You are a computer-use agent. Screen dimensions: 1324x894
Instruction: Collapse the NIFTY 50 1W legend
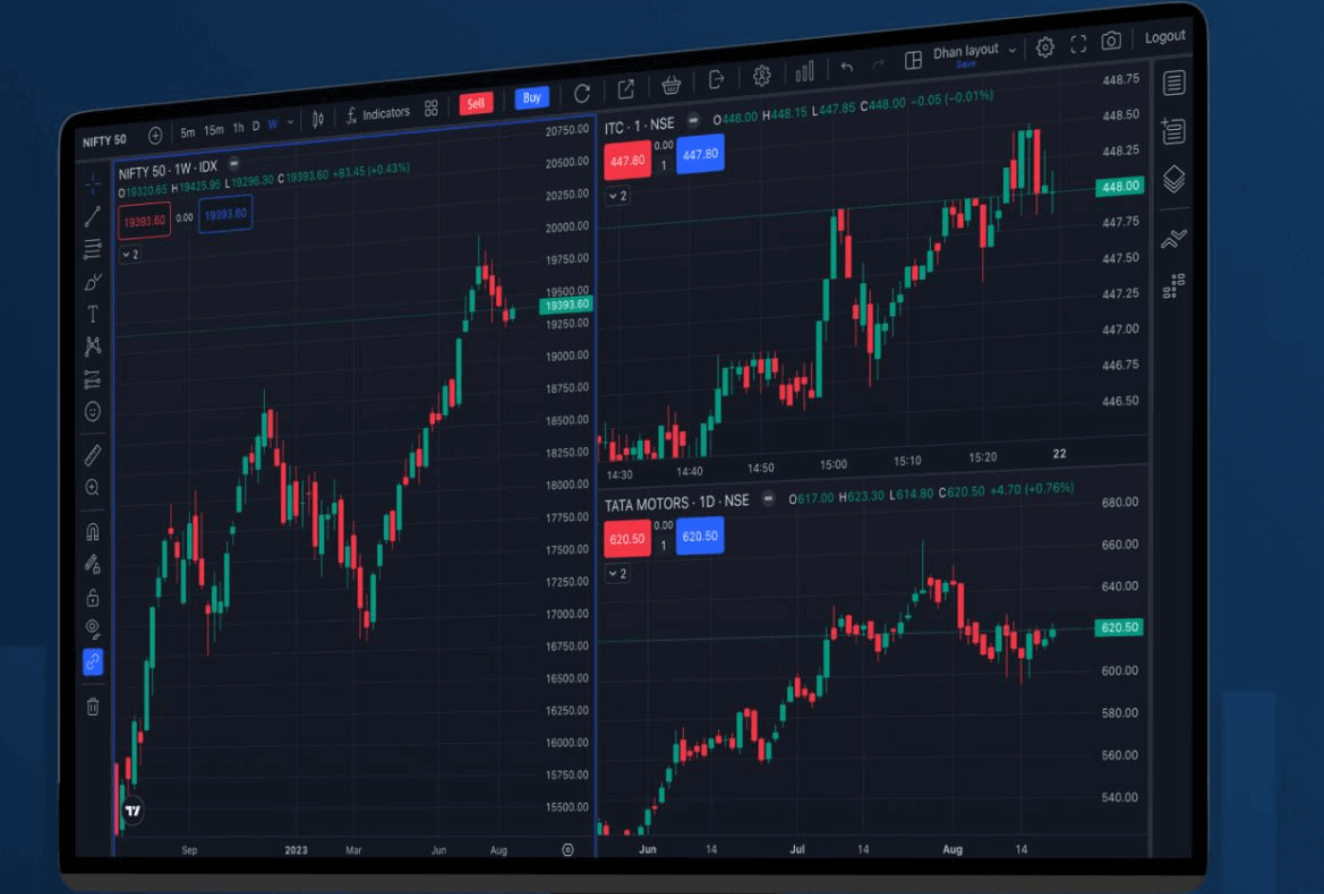click(x=234, y=163)
